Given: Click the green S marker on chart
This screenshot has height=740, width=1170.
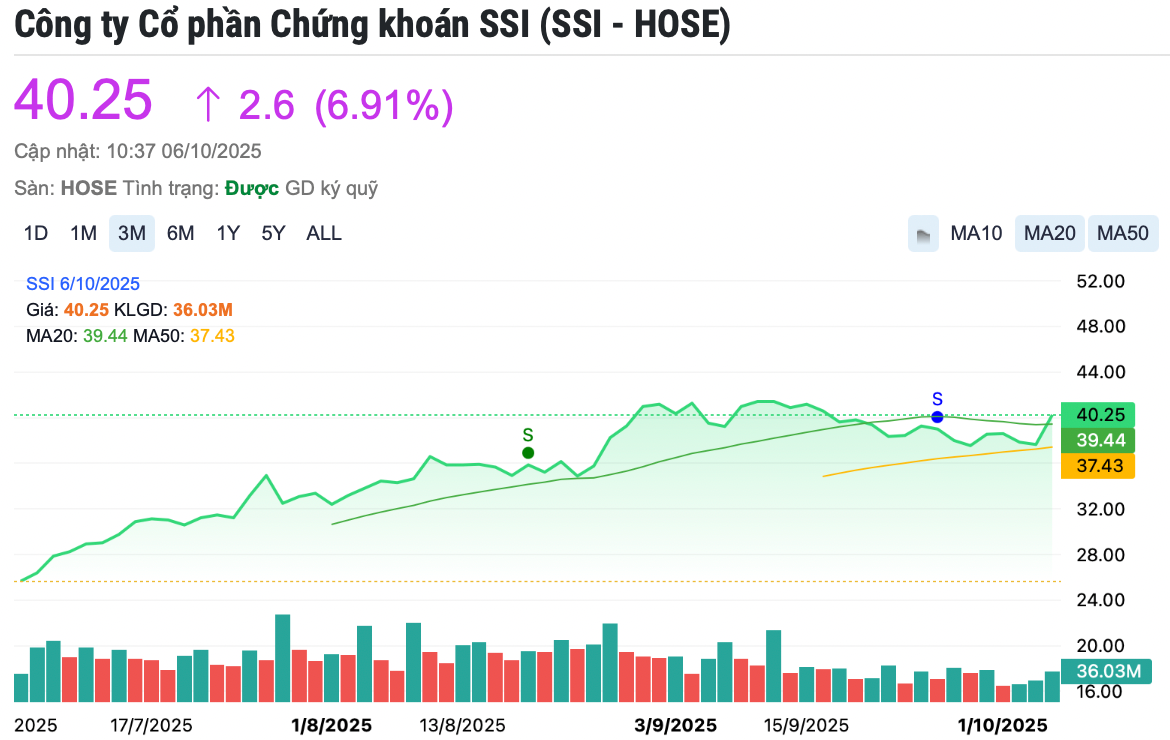Looking at the screenshot, I should coord(528,452).
